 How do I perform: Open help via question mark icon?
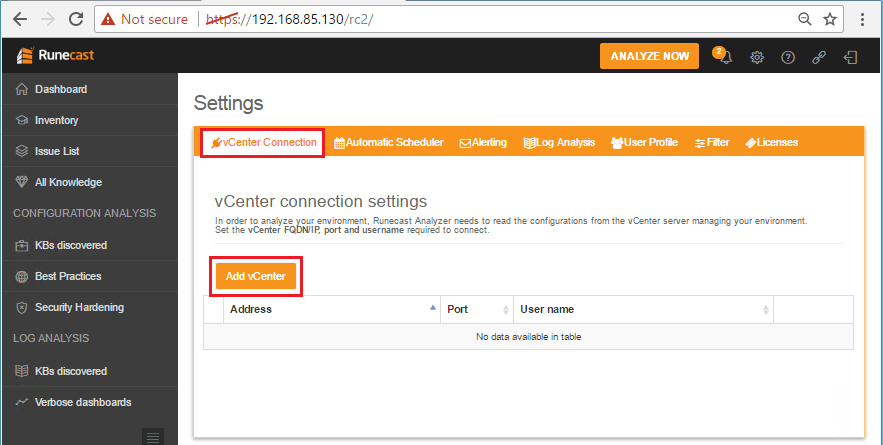(x=788, y=57)
